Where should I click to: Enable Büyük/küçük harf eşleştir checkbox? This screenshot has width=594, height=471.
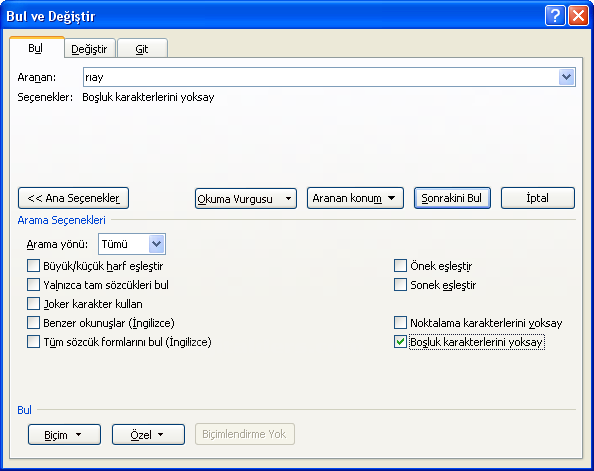(33, 266)
